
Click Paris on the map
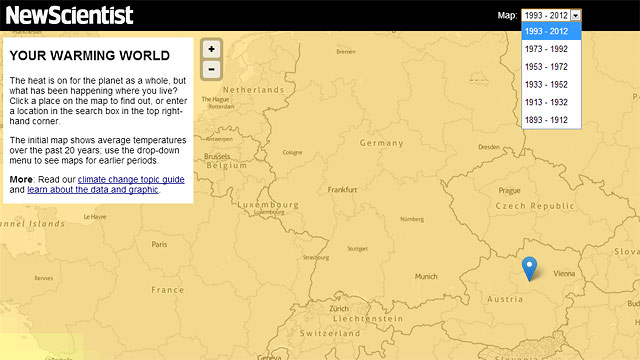(x=159, y=244)
